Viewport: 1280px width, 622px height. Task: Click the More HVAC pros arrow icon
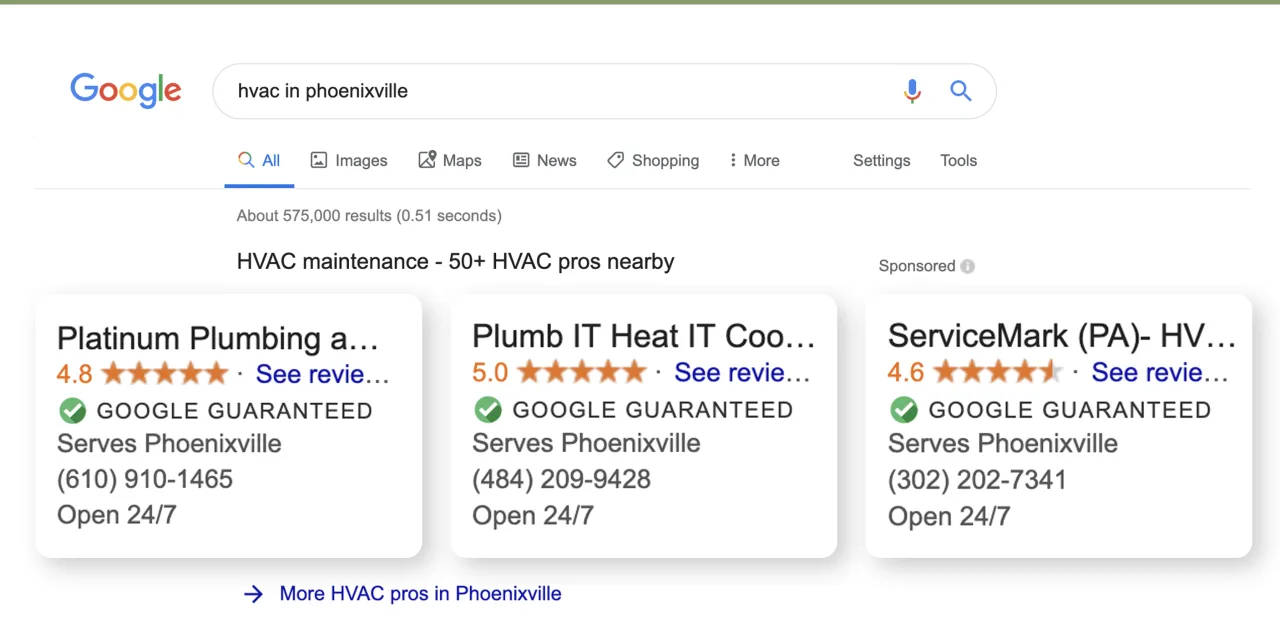[x=253, y=594]
